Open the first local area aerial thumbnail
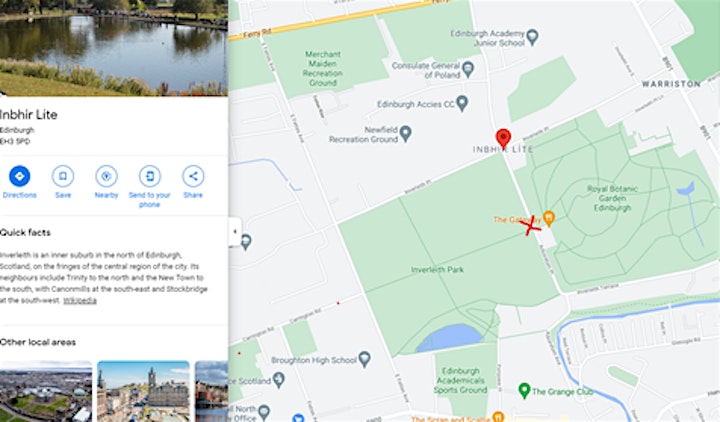This screenshot has height=422, width=720. (x=46, y=391)
